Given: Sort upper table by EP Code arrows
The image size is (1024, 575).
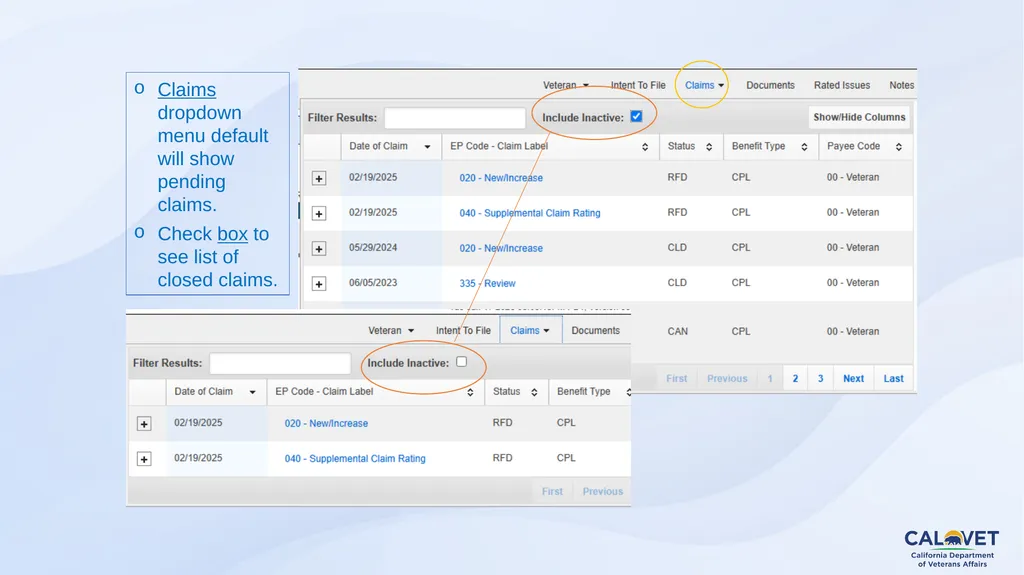Looking at the screenshot, I should [645, 147].
